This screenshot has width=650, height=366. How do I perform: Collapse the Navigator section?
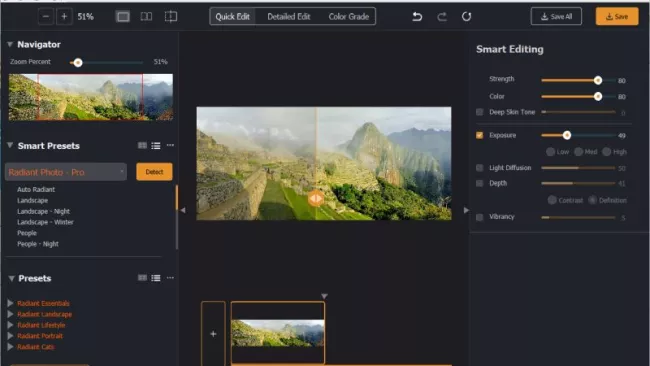[10, 44]
